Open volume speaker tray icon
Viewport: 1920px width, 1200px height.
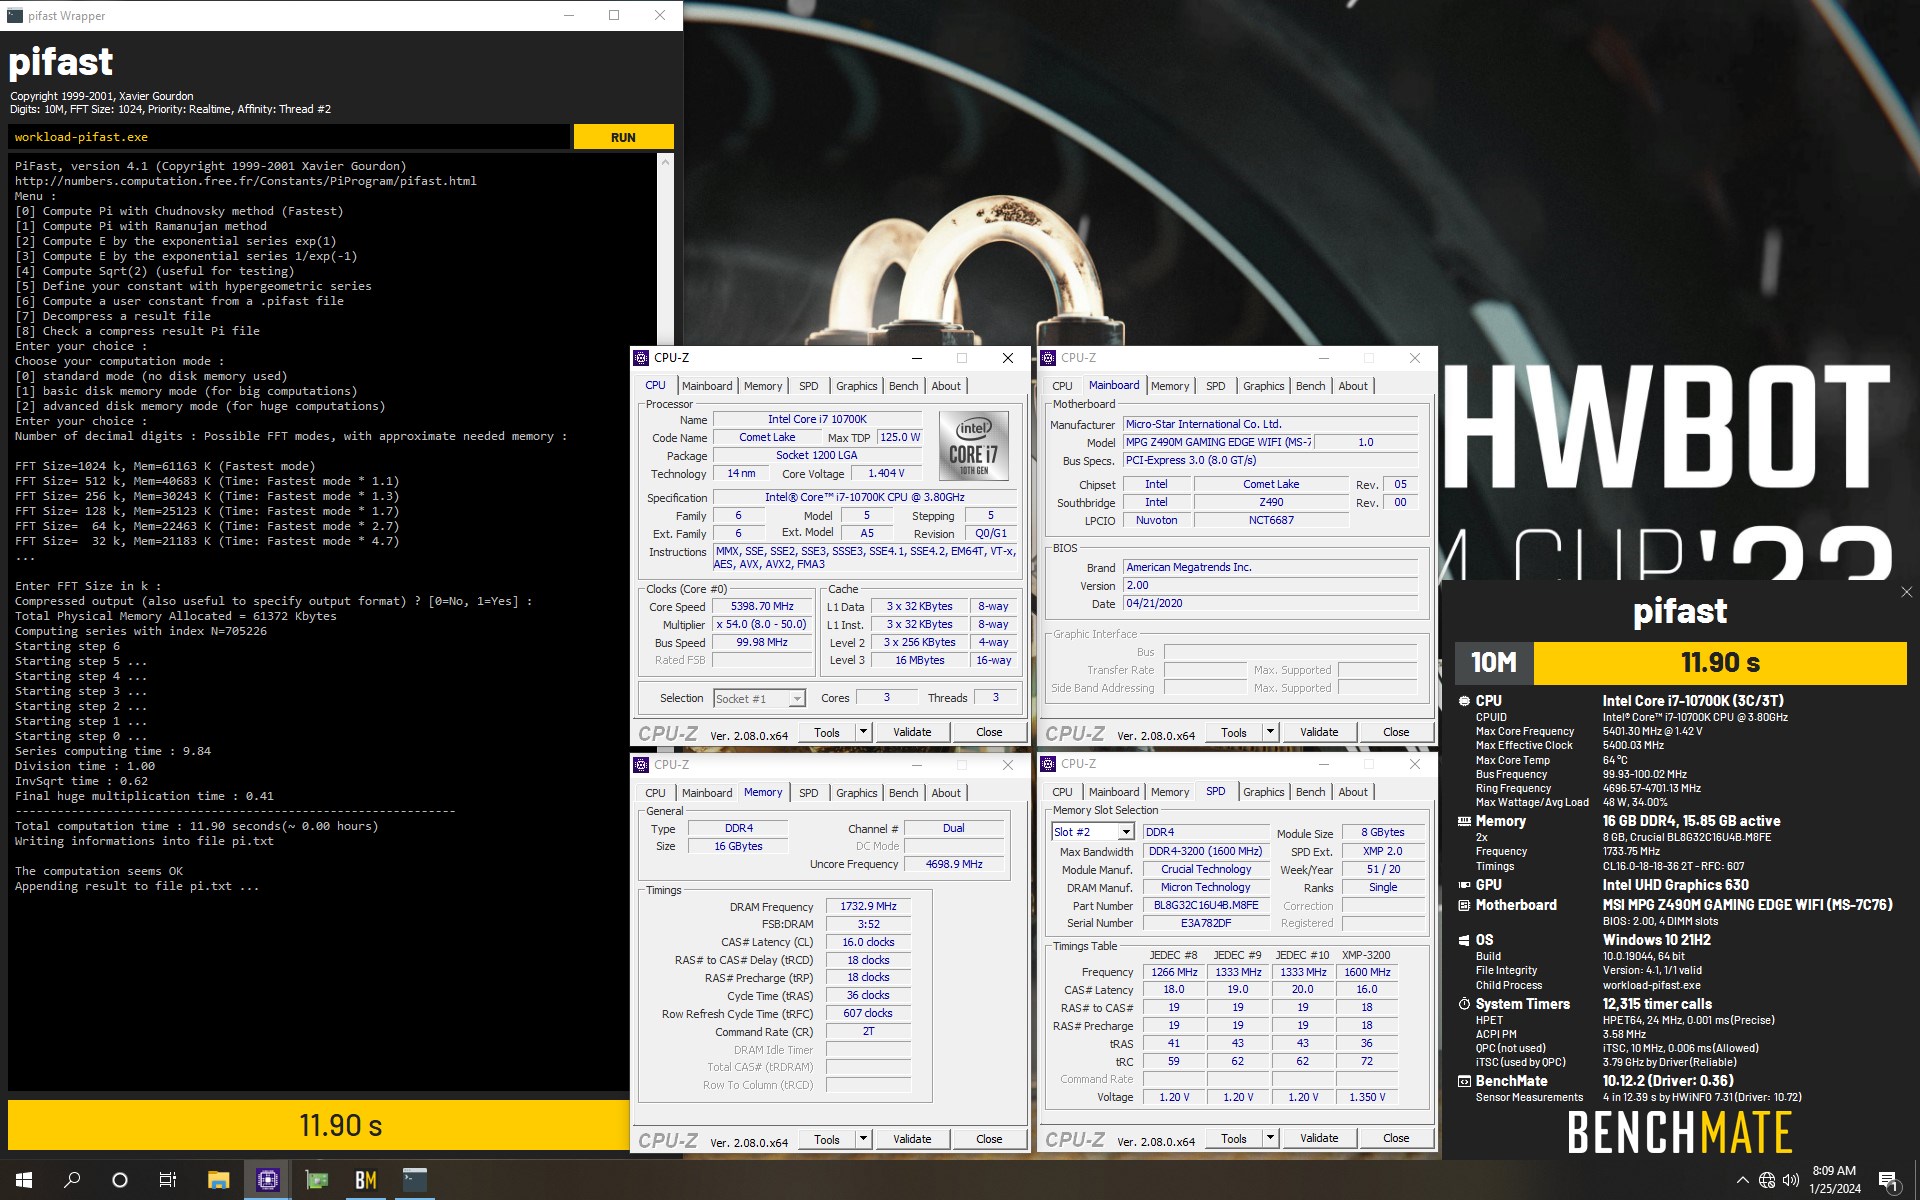click(x=1791, y=1180)
